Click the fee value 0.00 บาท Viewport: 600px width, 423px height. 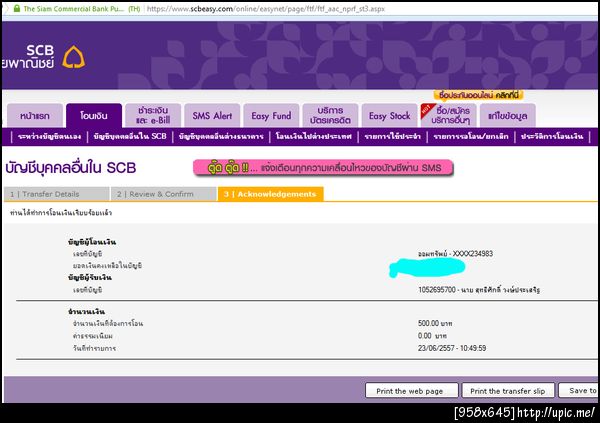432,336
